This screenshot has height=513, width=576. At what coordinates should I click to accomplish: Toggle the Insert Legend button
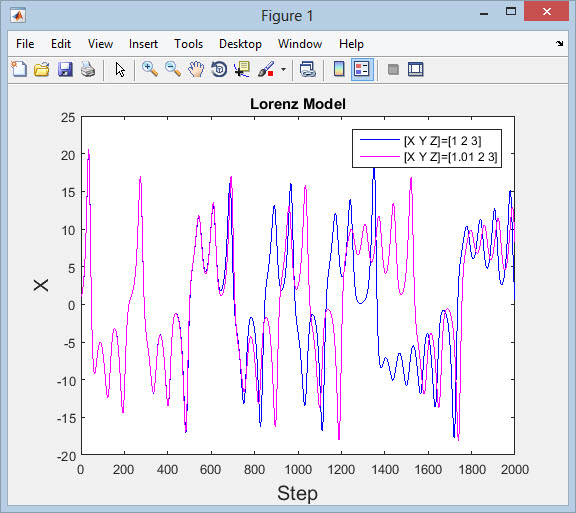pyautogui.click(x=362, y=69)
